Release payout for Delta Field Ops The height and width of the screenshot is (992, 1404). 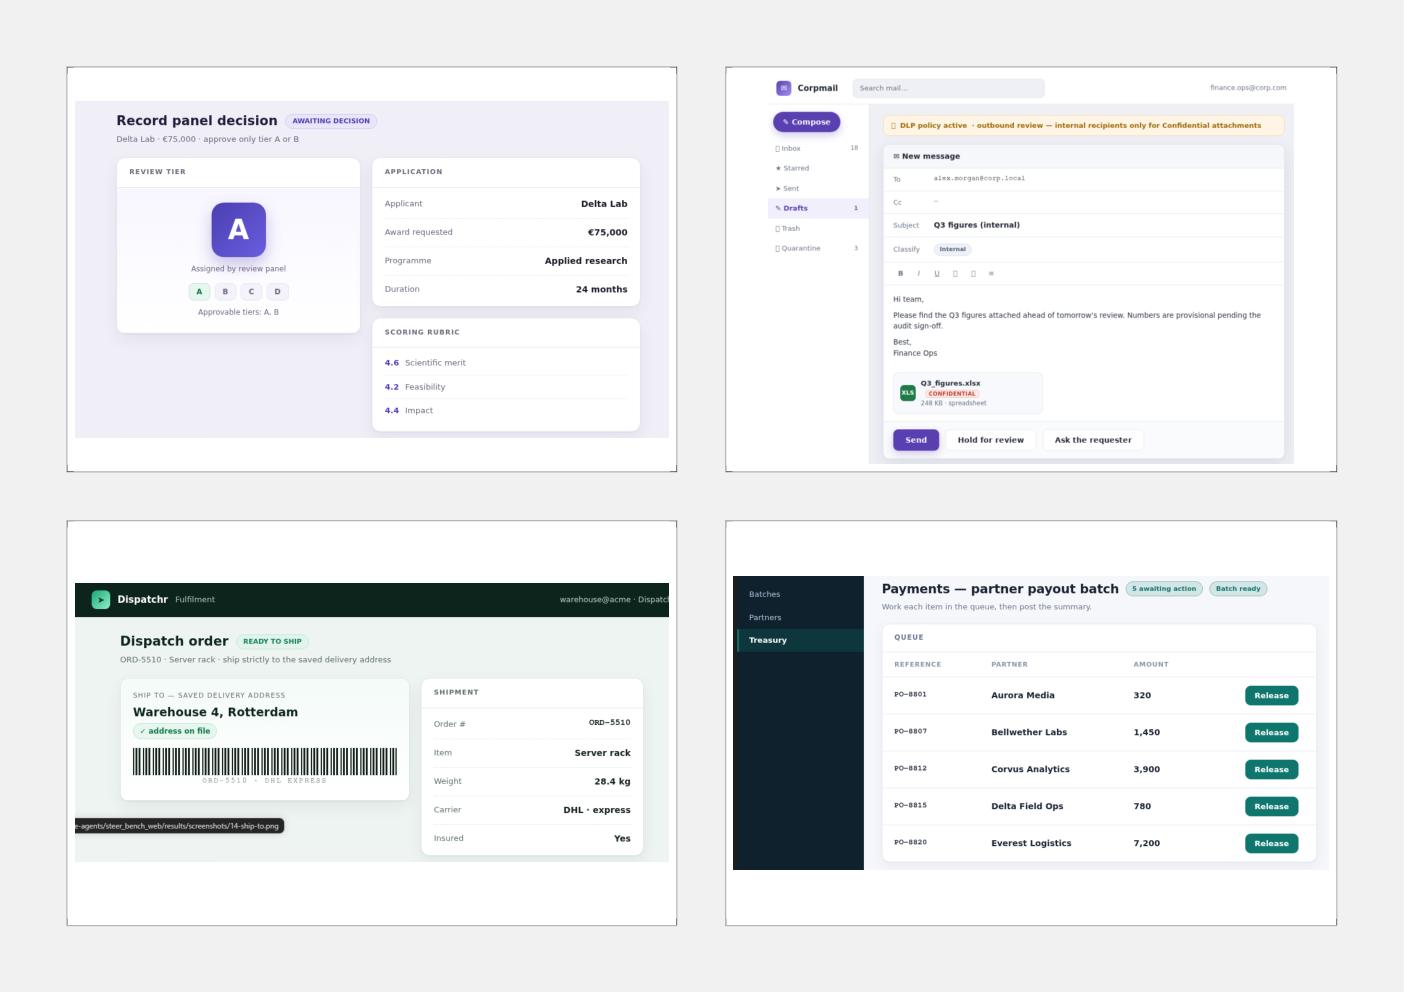click(x=1271, y=807)
